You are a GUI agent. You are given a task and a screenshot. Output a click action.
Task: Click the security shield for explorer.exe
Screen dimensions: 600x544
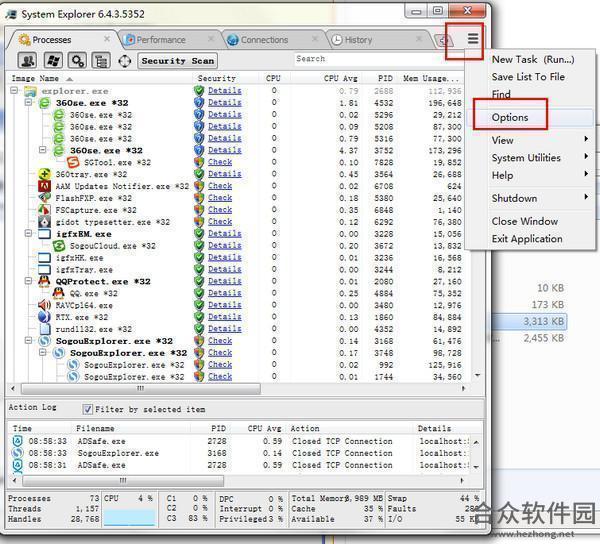(199, 91)
